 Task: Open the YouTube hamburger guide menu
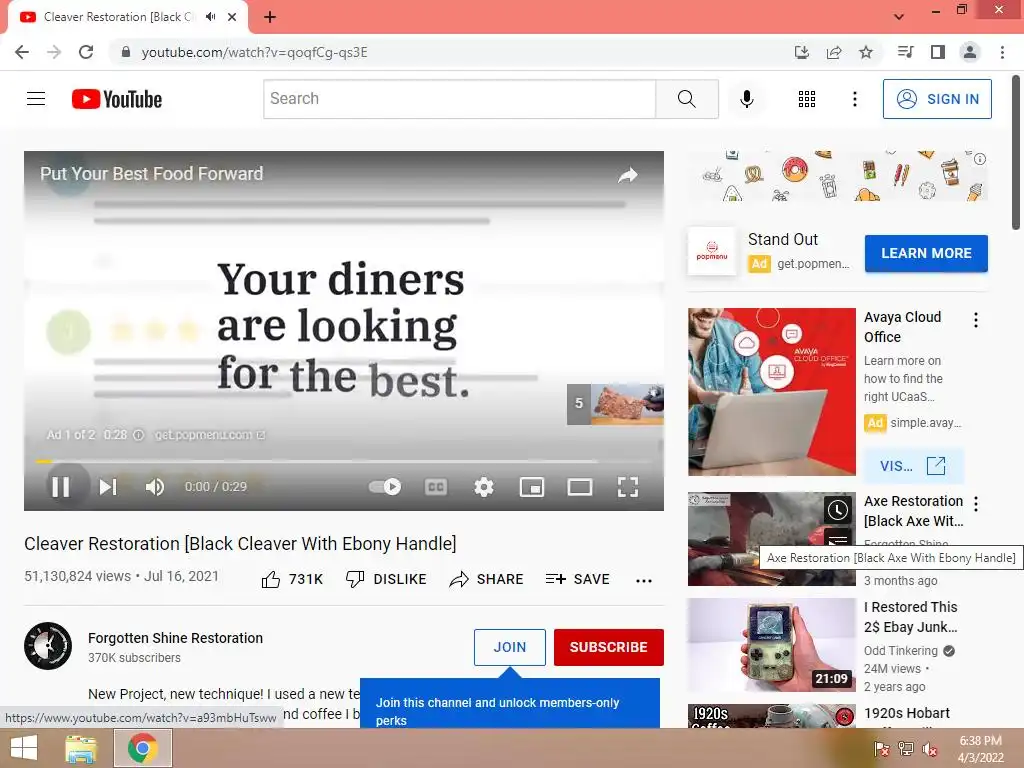coord(36,99)
